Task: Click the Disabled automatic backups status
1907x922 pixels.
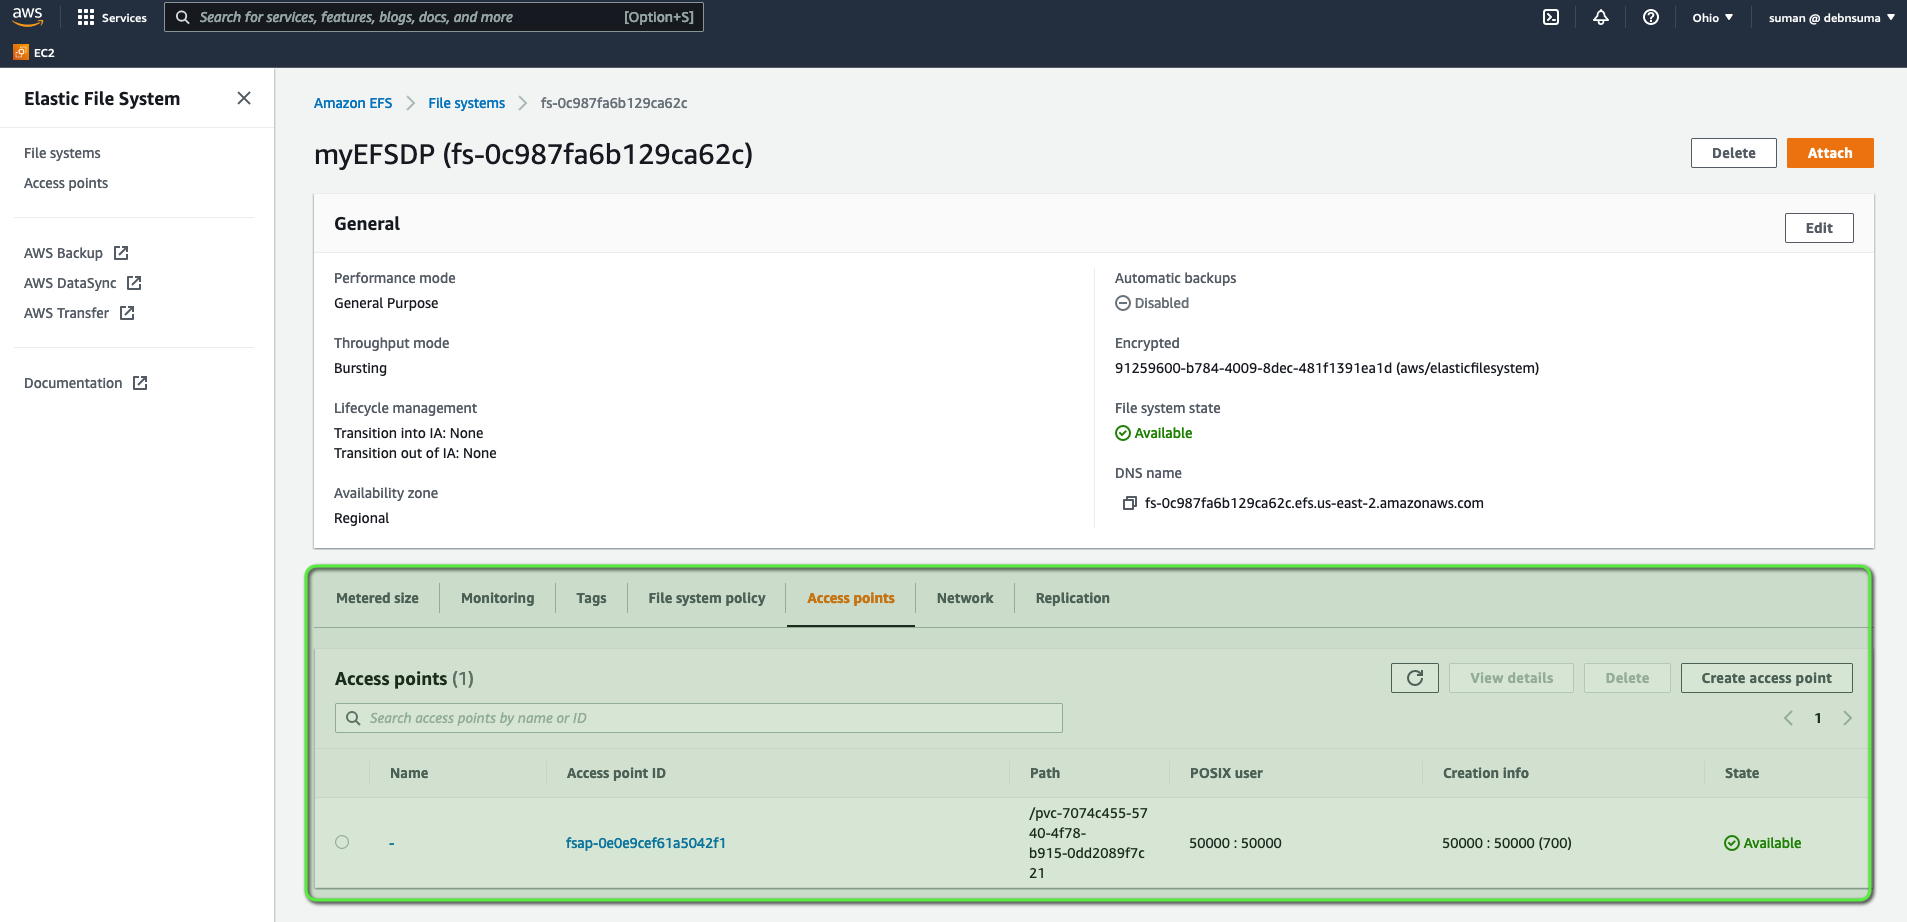Action: coord(1152,303)
